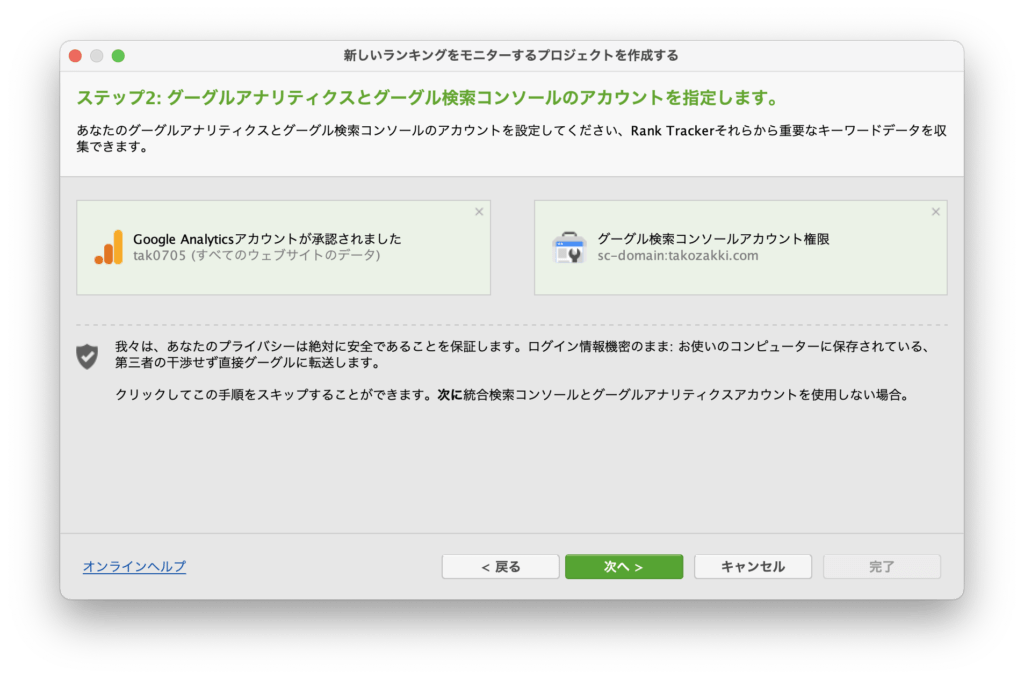The image size is (1024, 679).
Task: Remove the Google Analytics account card
Action: (479, 212)
